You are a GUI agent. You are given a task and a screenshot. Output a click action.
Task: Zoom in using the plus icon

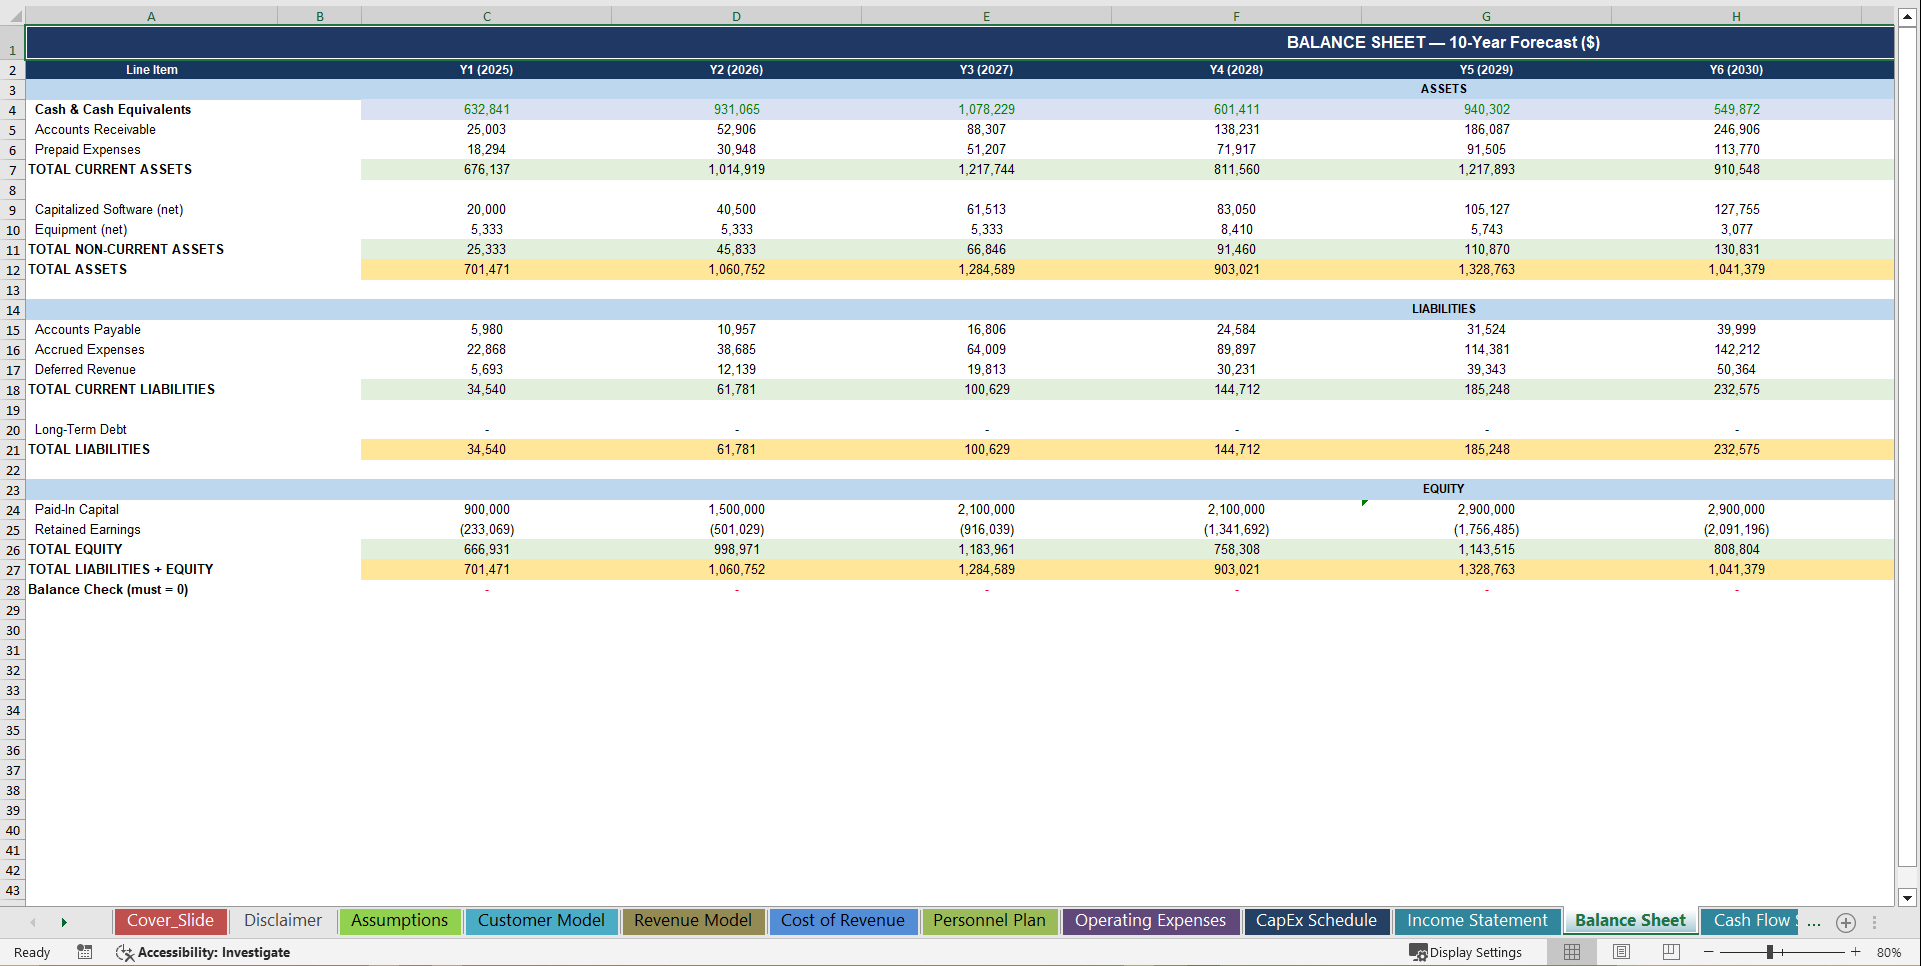[1857, 952]
